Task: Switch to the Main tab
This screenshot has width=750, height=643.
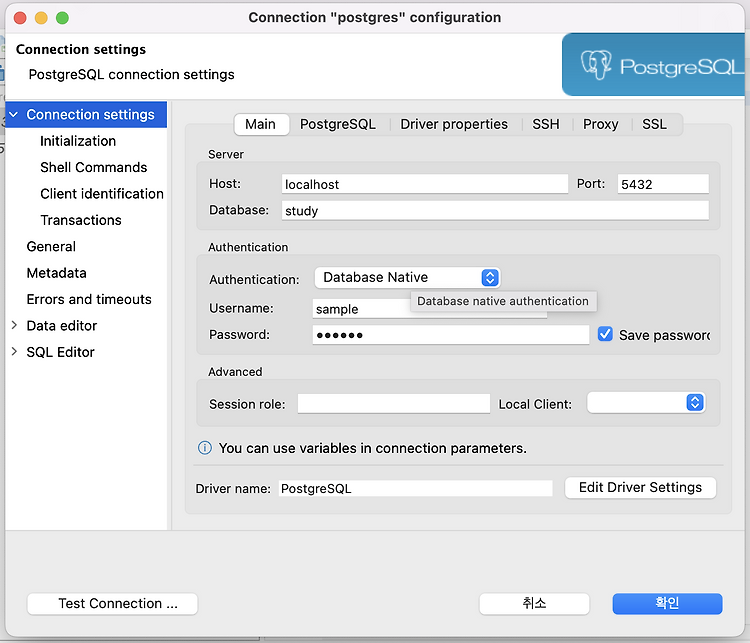Action: pos(261,124)
